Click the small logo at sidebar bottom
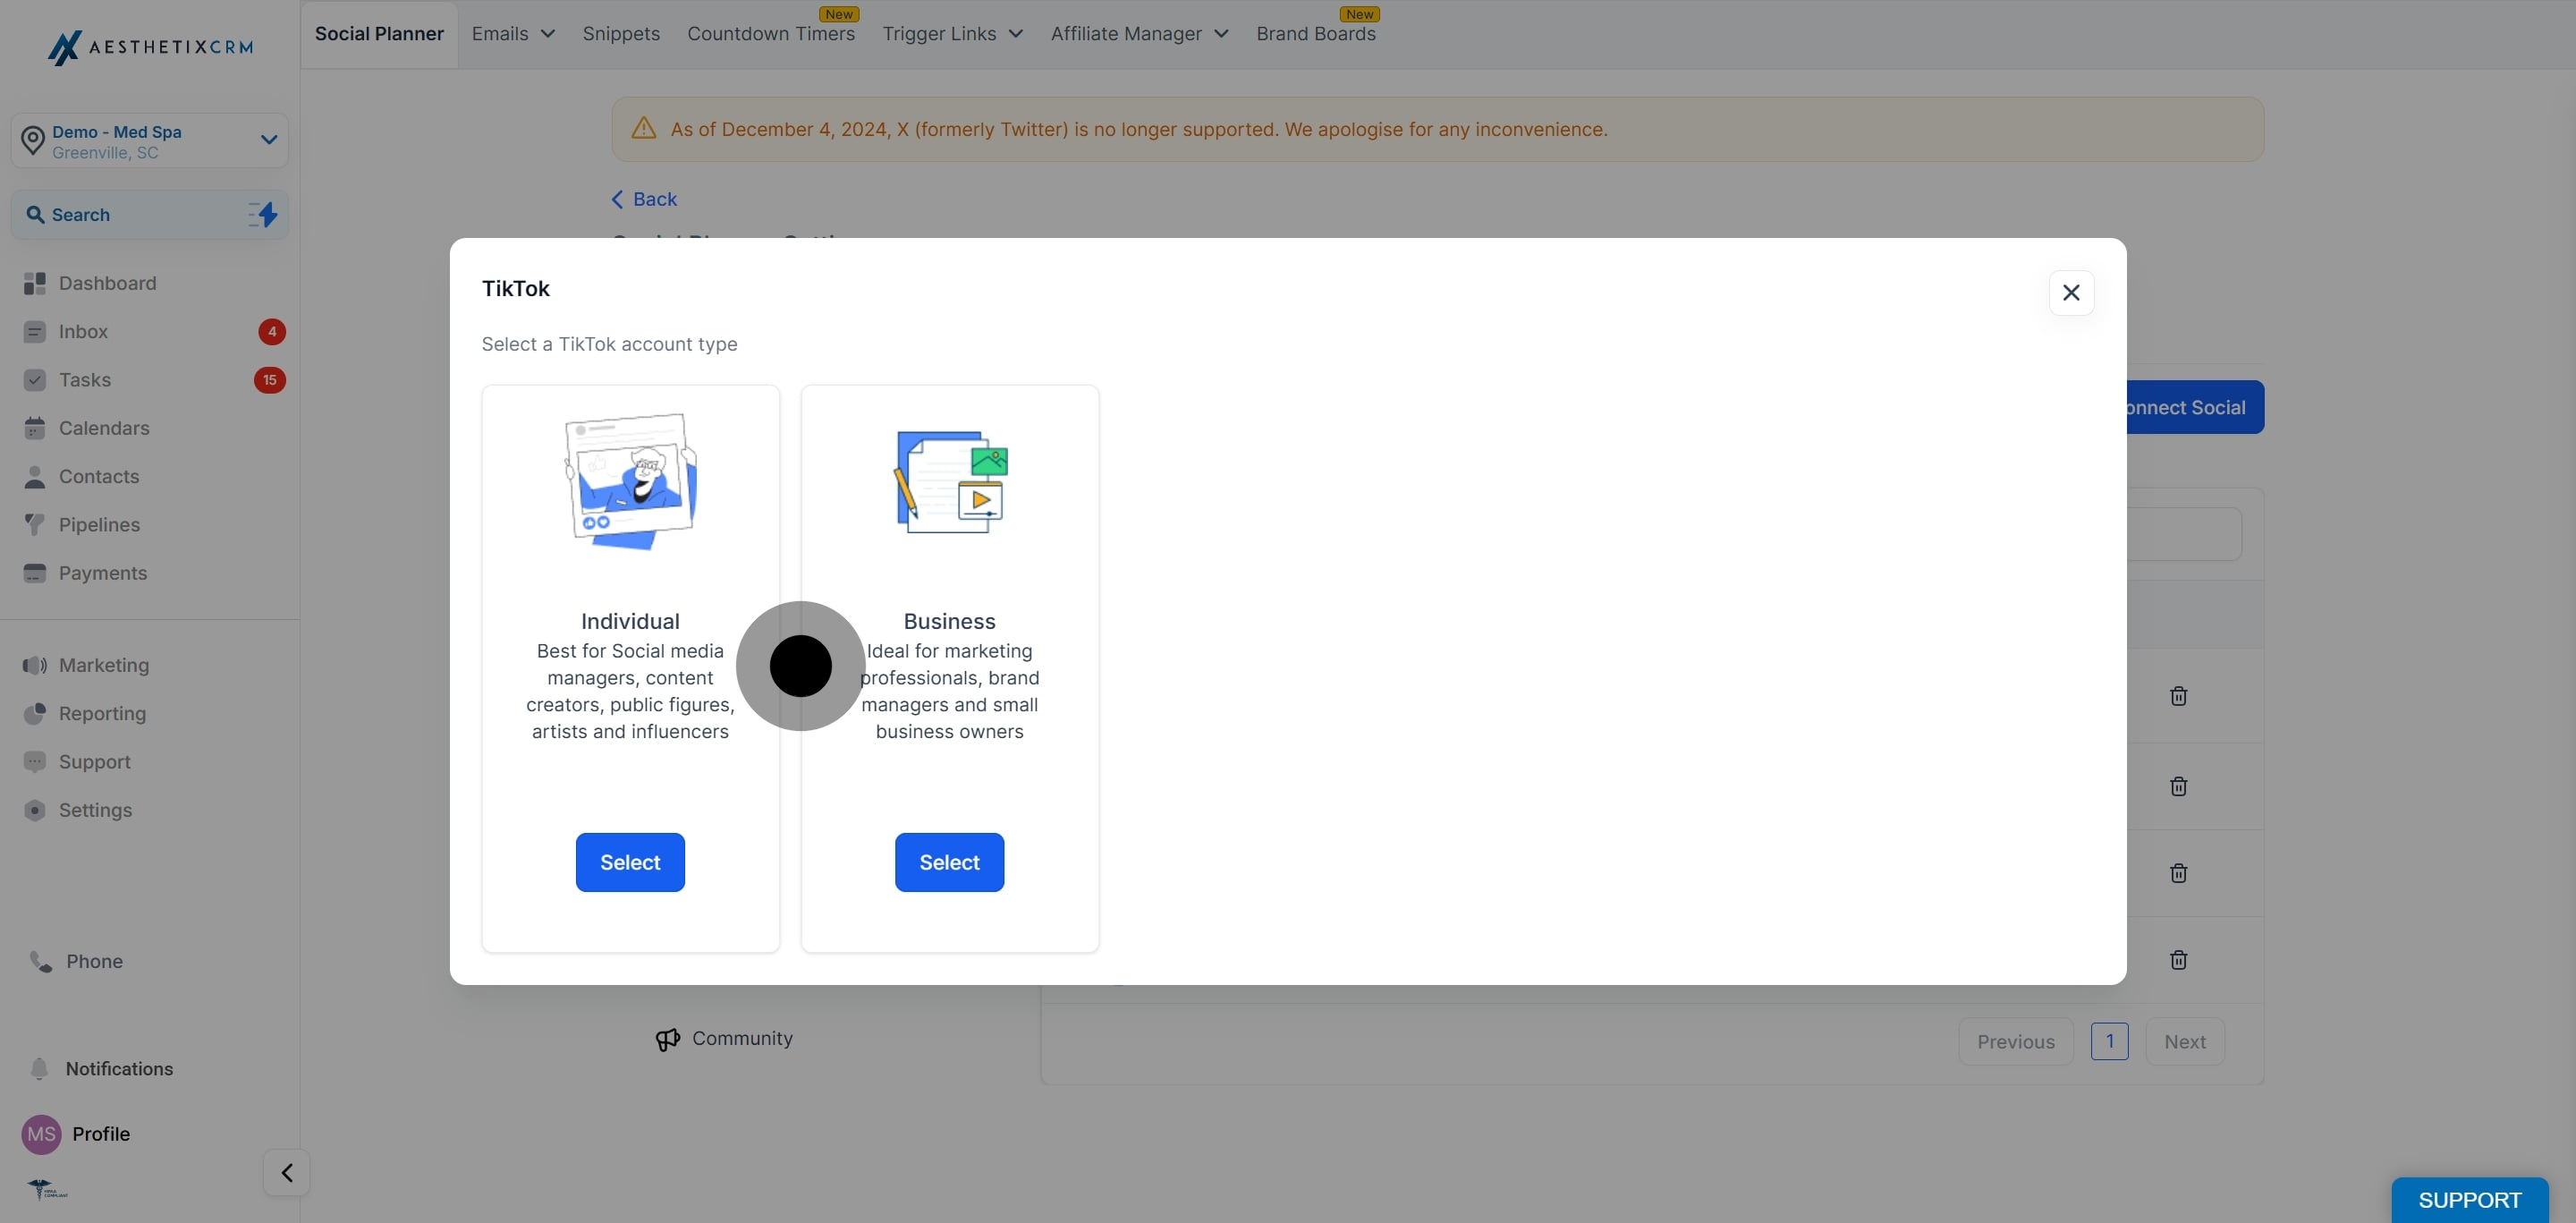The width and height of the screenshot is (2576, 1223). click(47, 1190)
